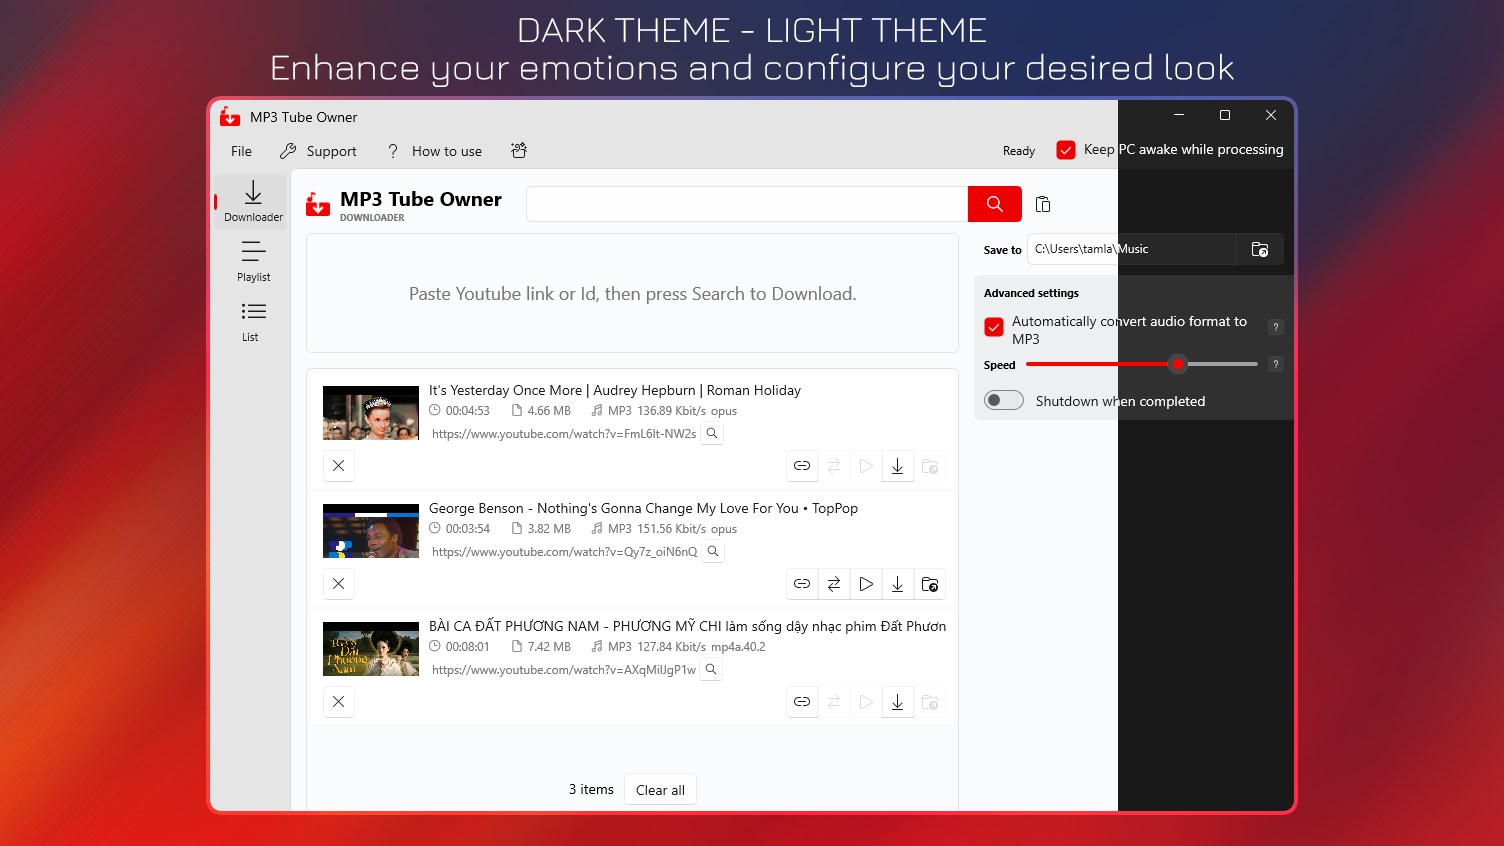
Task: Open the List view from the sidebar
Action: (x=250, y=320)
